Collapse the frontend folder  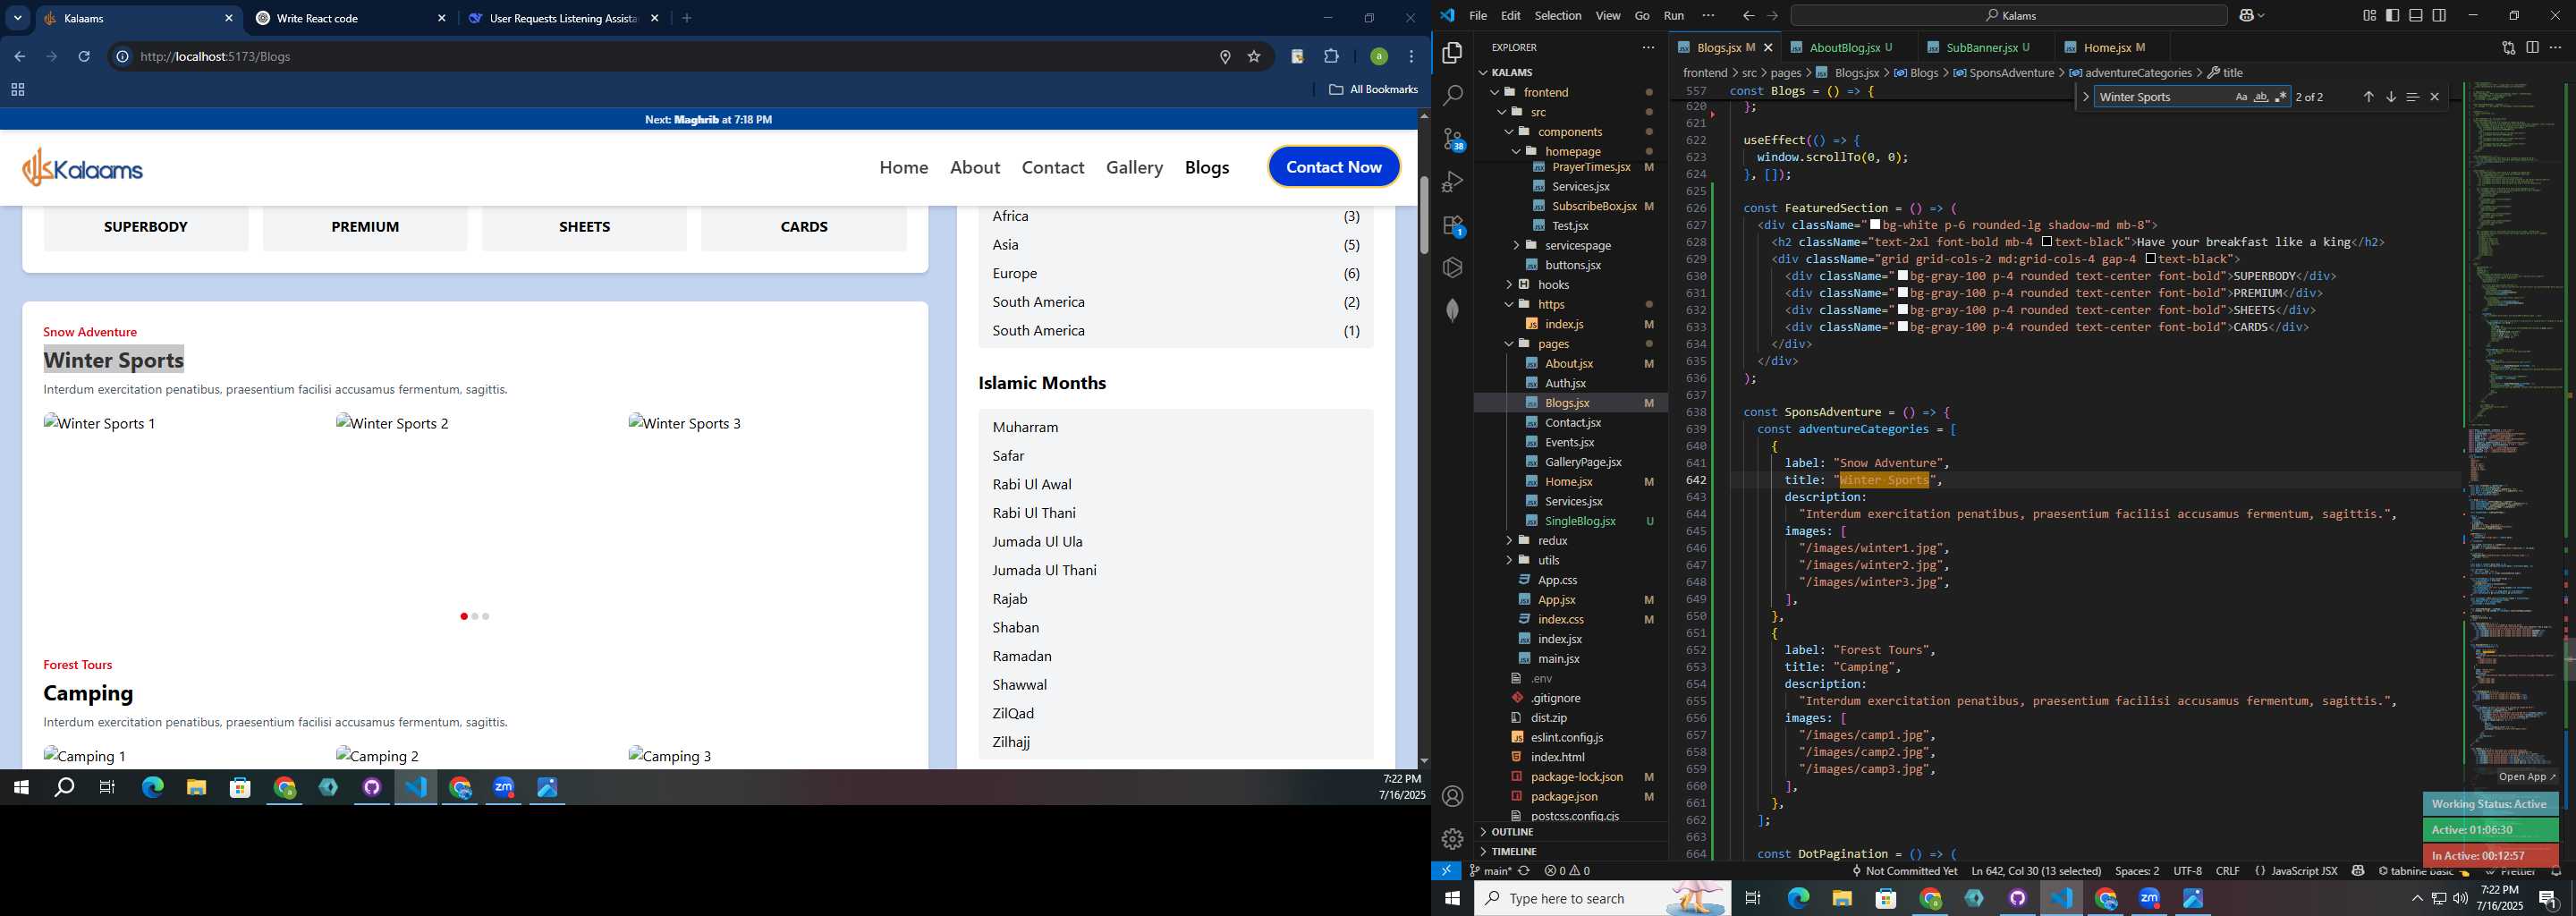(x=1546, y=92)
